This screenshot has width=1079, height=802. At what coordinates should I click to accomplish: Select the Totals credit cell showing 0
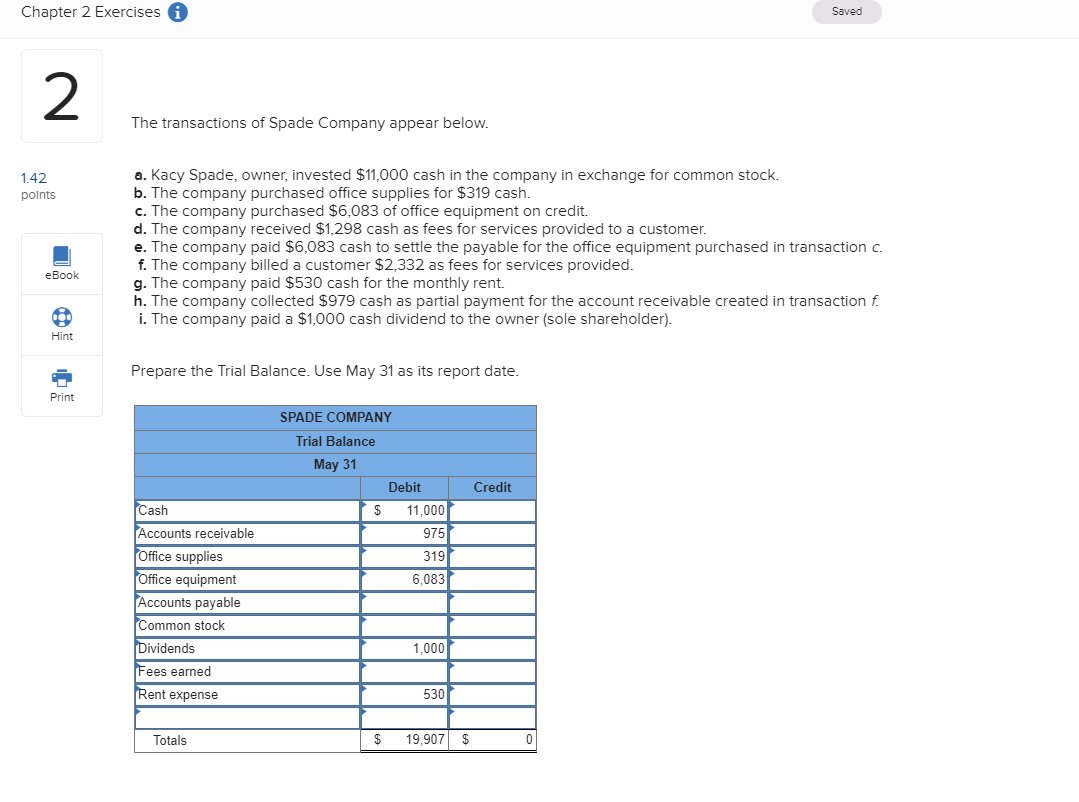coord(492,739)
